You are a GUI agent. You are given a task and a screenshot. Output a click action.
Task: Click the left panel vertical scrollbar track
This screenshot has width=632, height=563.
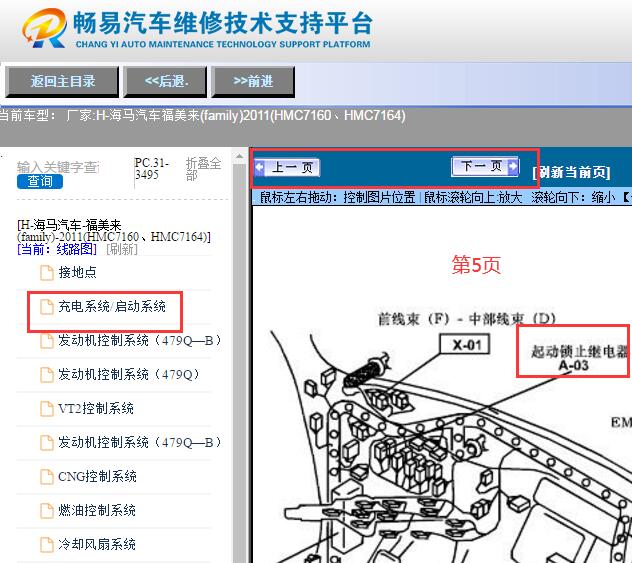240,363
